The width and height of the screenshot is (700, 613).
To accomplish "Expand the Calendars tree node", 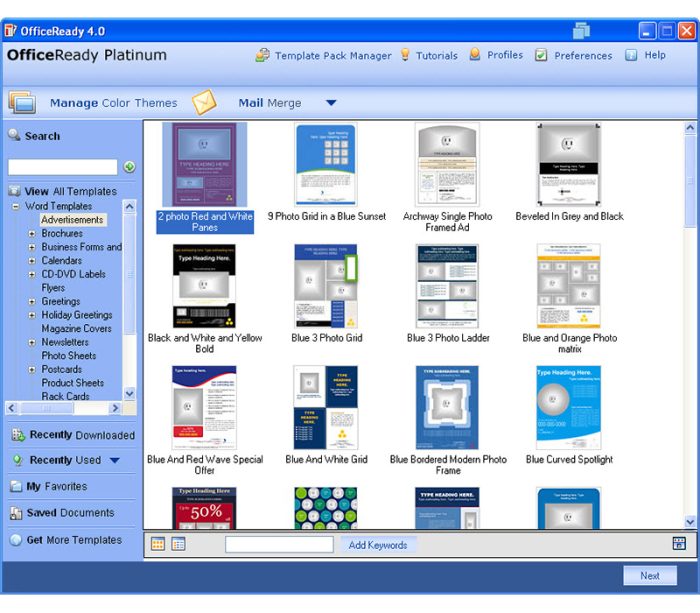I will point(32,261).
